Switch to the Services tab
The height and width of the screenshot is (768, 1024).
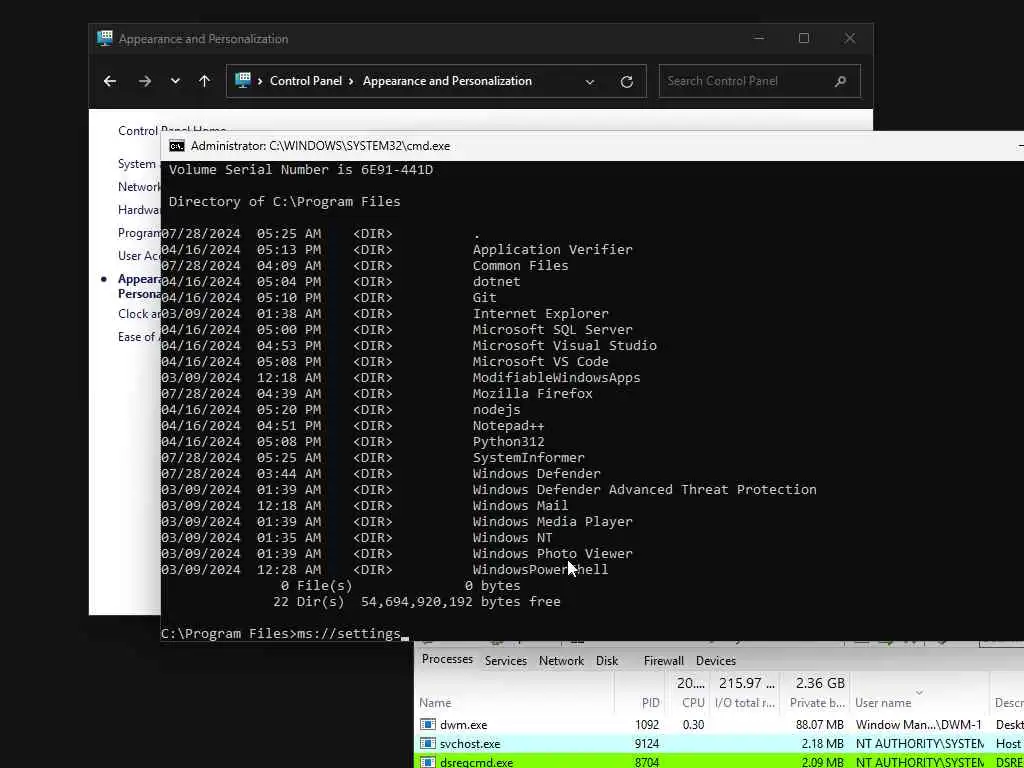coord(505,661)
